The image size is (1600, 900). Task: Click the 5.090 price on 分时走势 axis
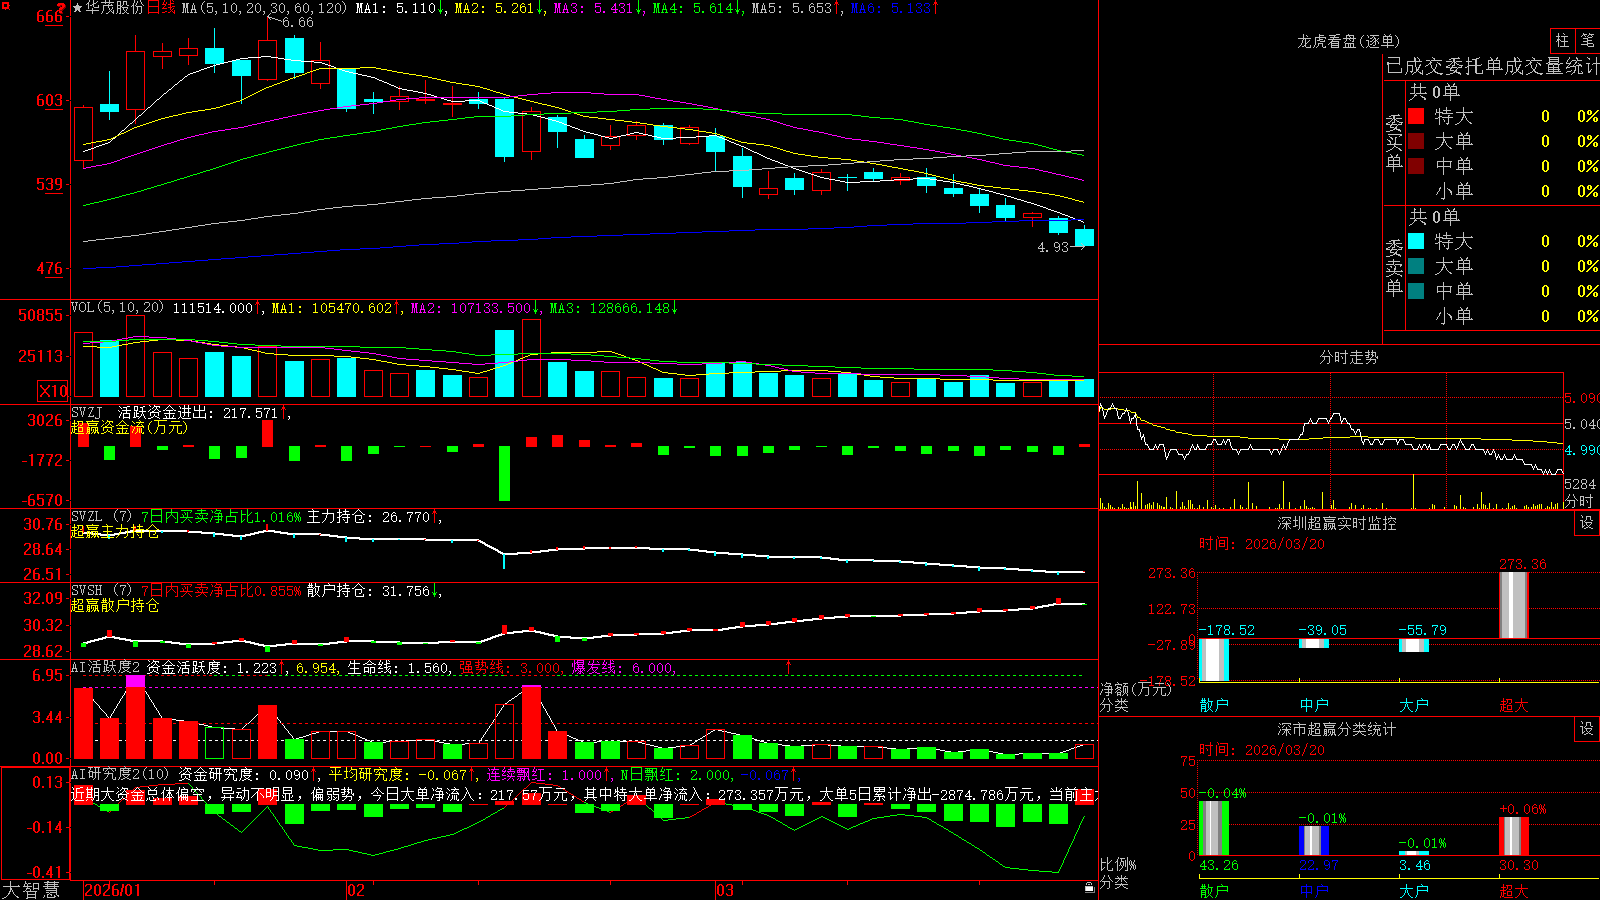1581,398
